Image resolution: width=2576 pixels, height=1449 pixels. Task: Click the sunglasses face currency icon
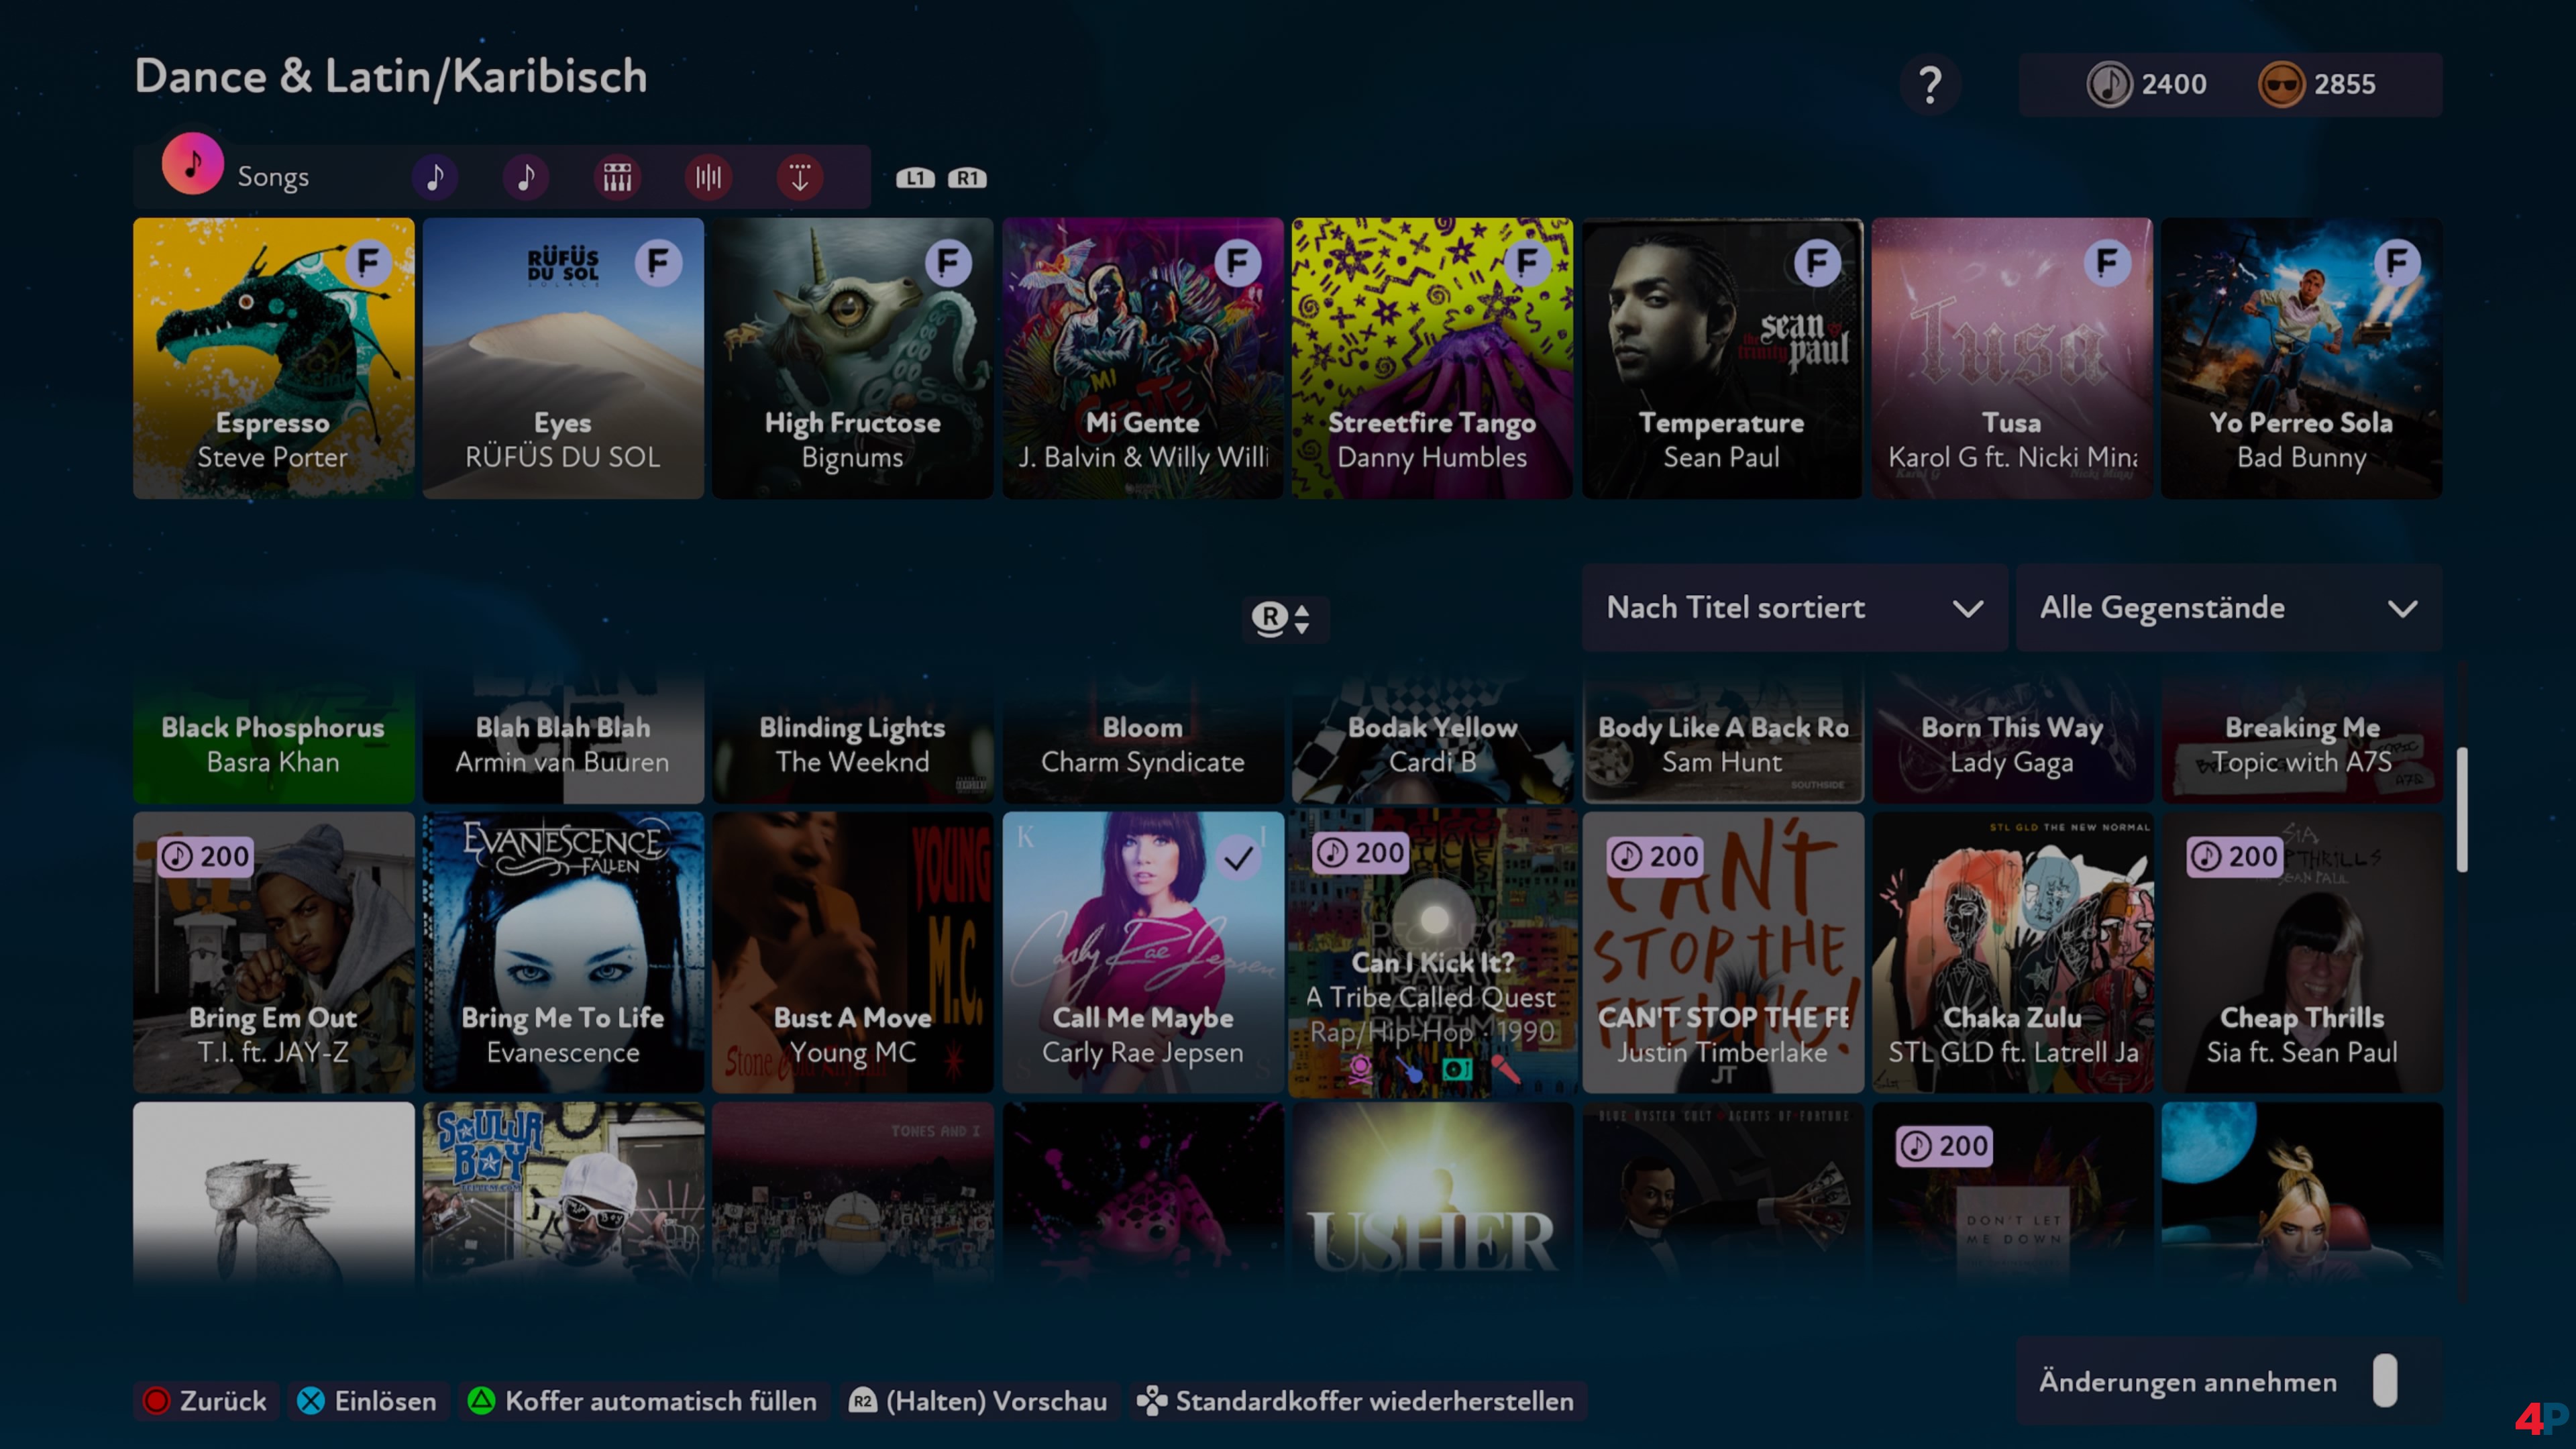coord(2281,85)
